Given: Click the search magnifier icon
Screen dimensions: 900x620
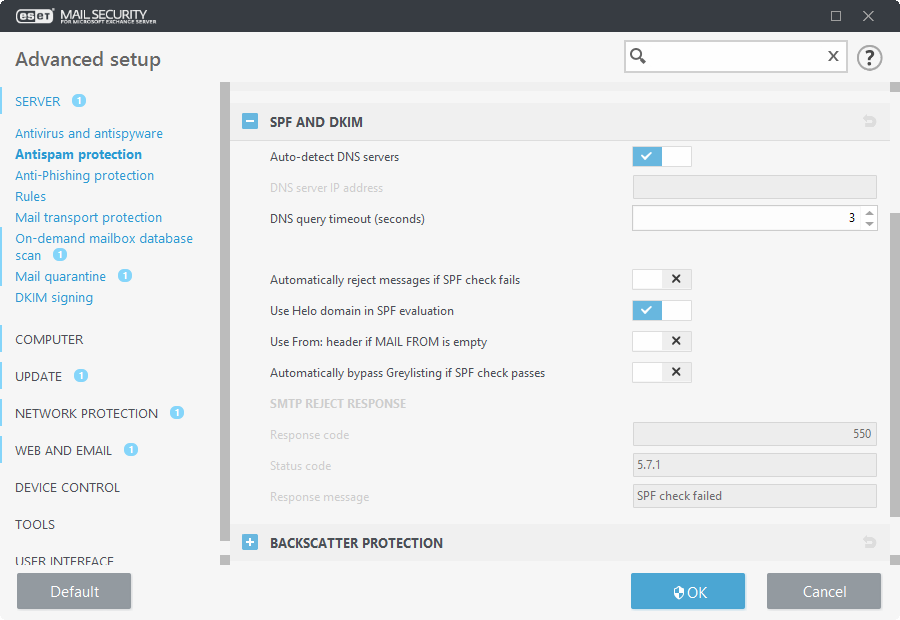Looking at the screenshot, I should 639,57.
